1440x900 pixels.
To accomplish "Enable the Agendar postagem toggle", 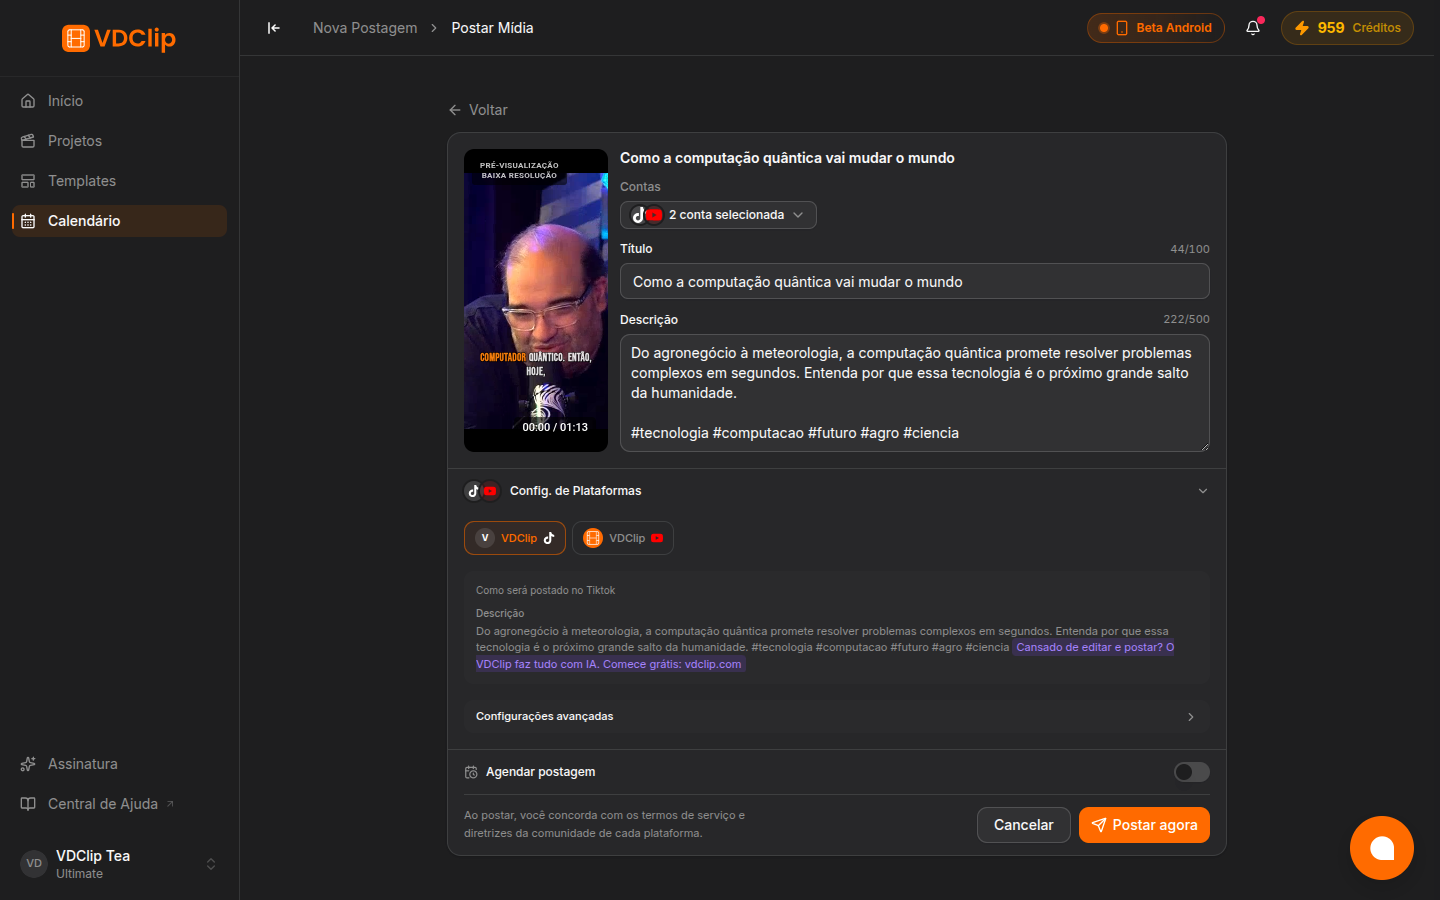I will [1191, 772].
